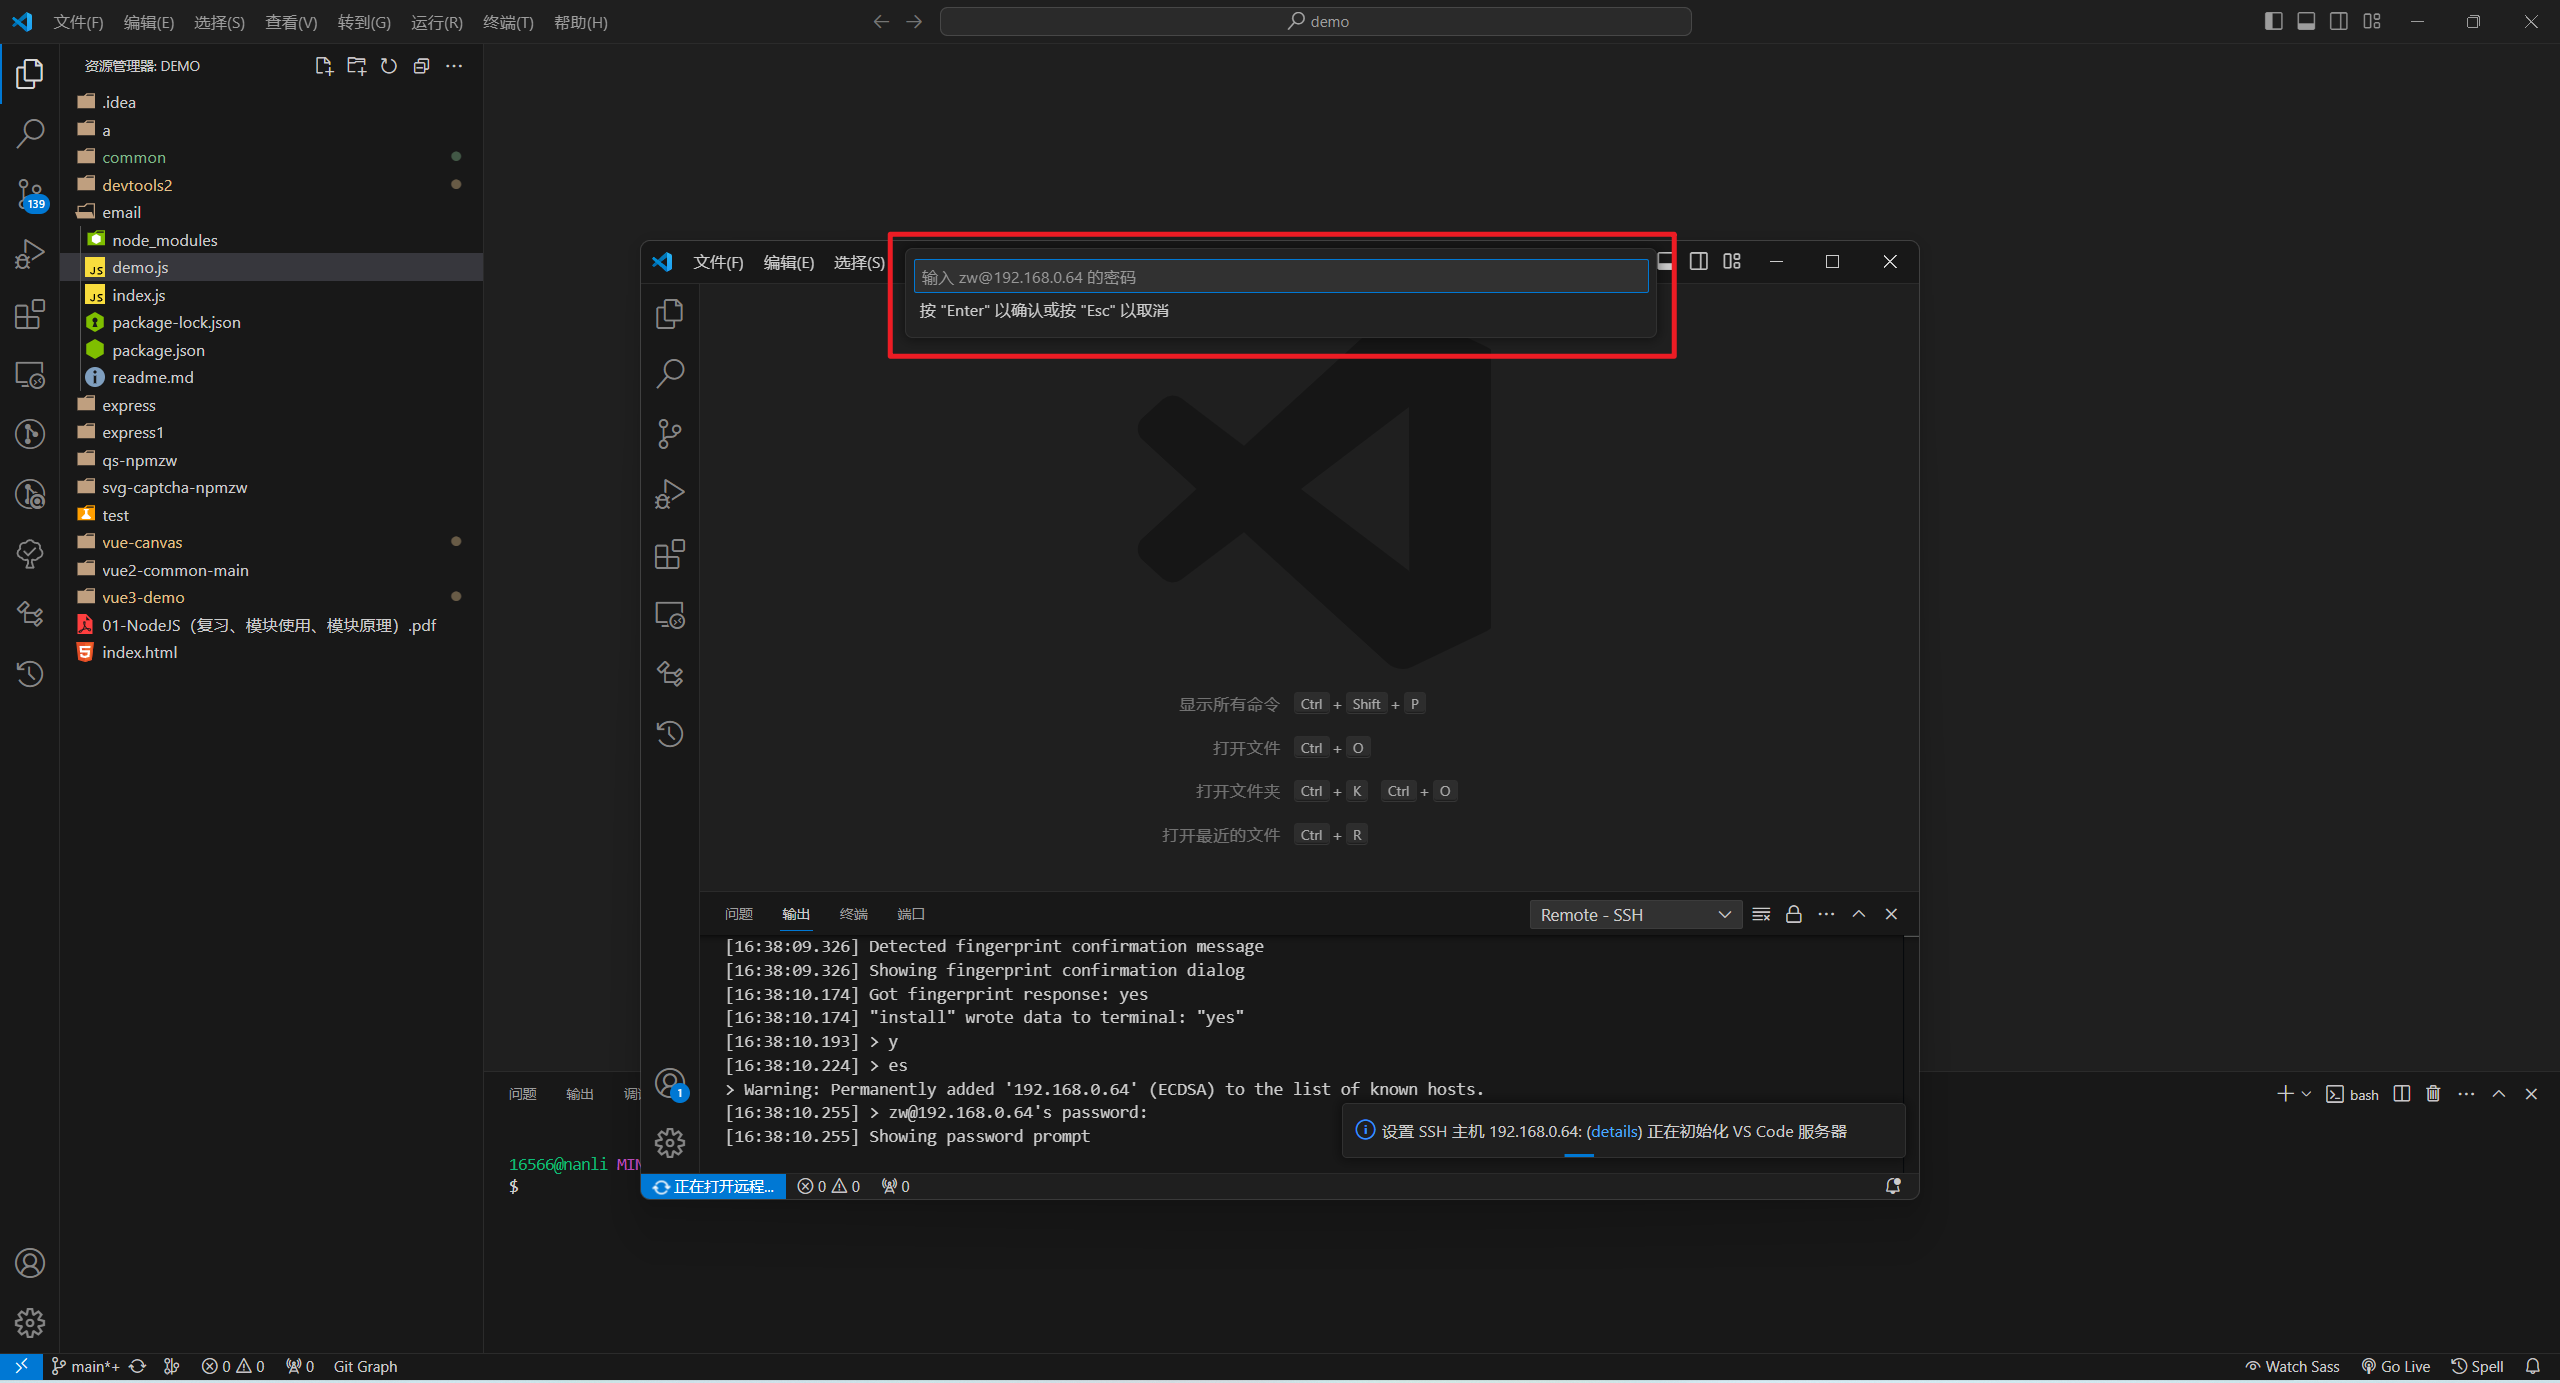This screenshot has height=1383, width=2560.
Task: Collapse all folders in the explorer
Action: [421, 66]
